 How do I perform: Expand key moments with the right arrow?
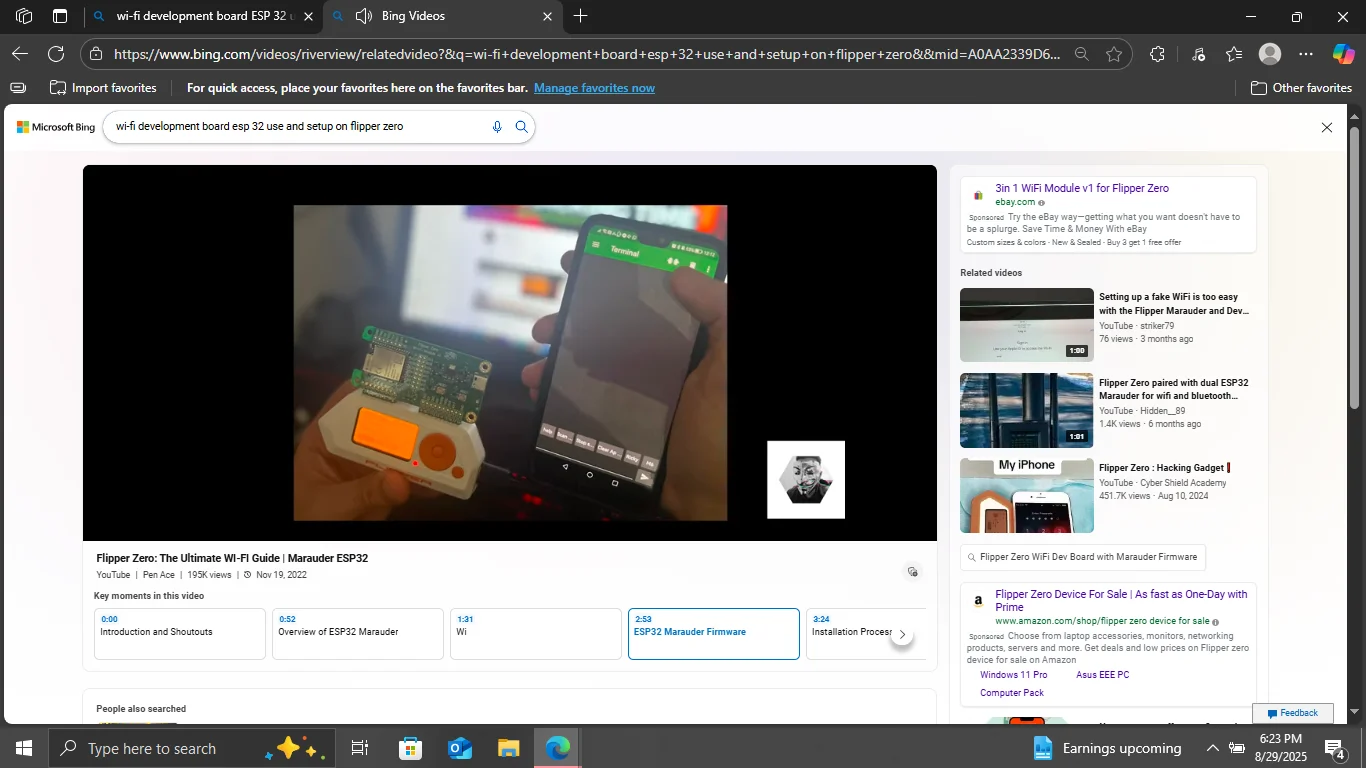902,634
